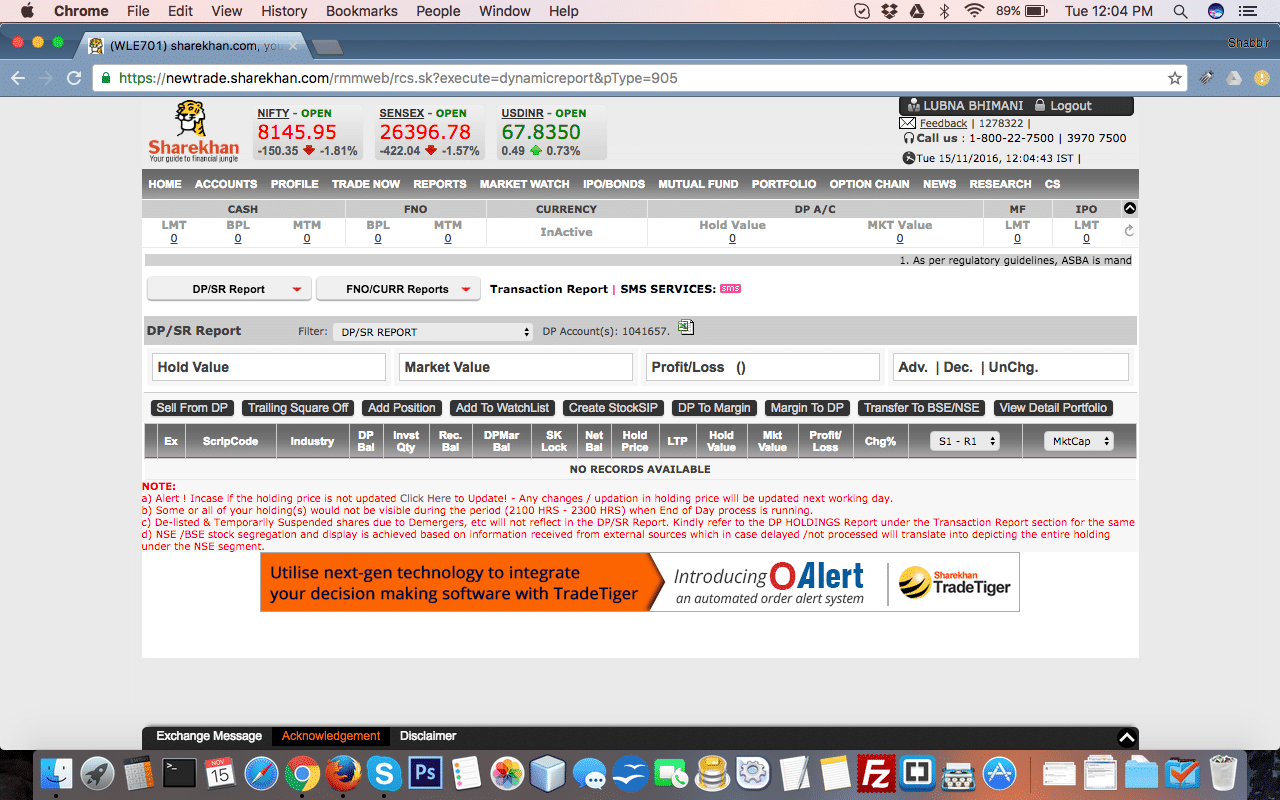Image resolution: width=1280 pixels, height=800 pixels.
Task: Open the Feedback link
Action: coord(943,123)
